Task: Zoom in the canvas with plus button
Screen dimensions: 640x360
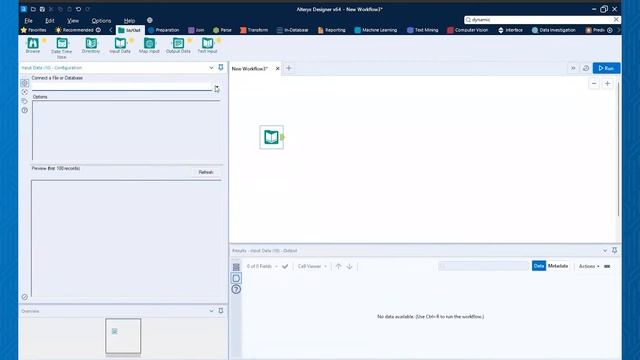Action: click(x=607, y=84)
